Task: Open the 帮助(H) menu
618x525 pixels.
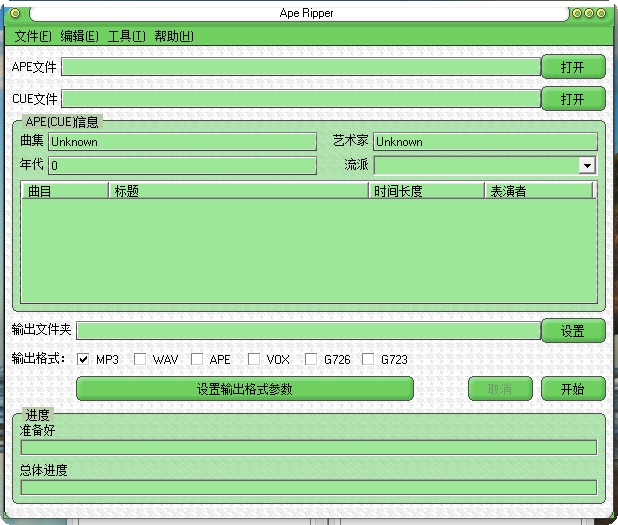Action: click(x=174, y=36)
